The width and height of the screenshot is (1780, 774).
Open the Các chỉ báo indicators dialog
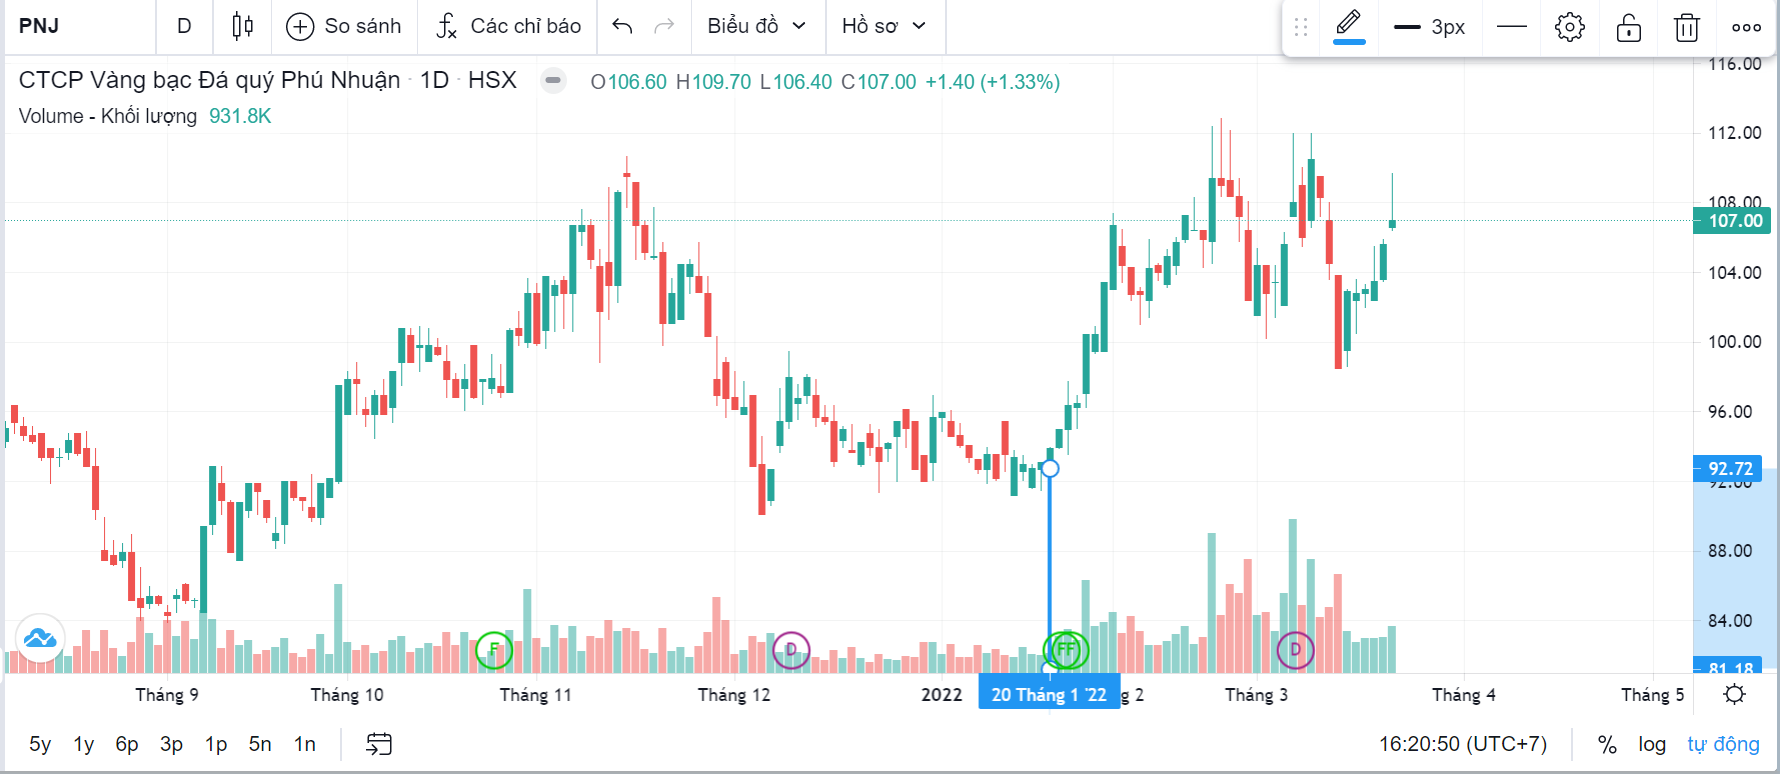(508, 26)
